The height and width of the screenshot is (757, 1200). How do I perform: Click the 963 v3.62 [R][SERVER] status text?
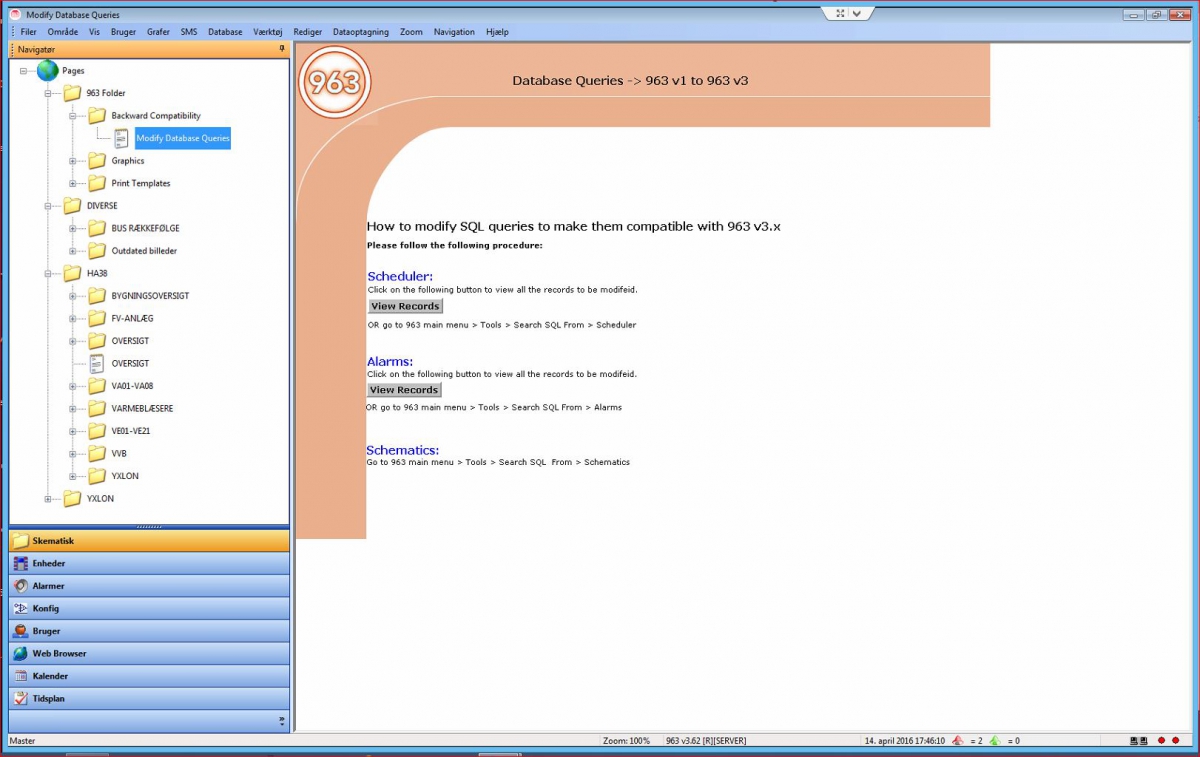click(x=705, y=741)
